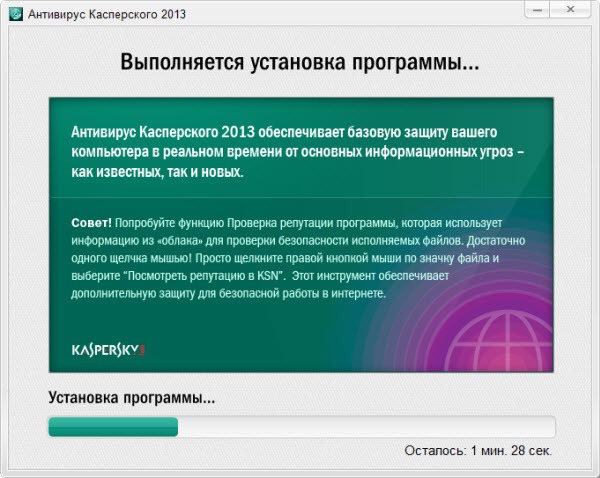Click remaining time "Осталось: 1 мин. 28 сек."
Screen dimensions: 600x478
(478, 450)
